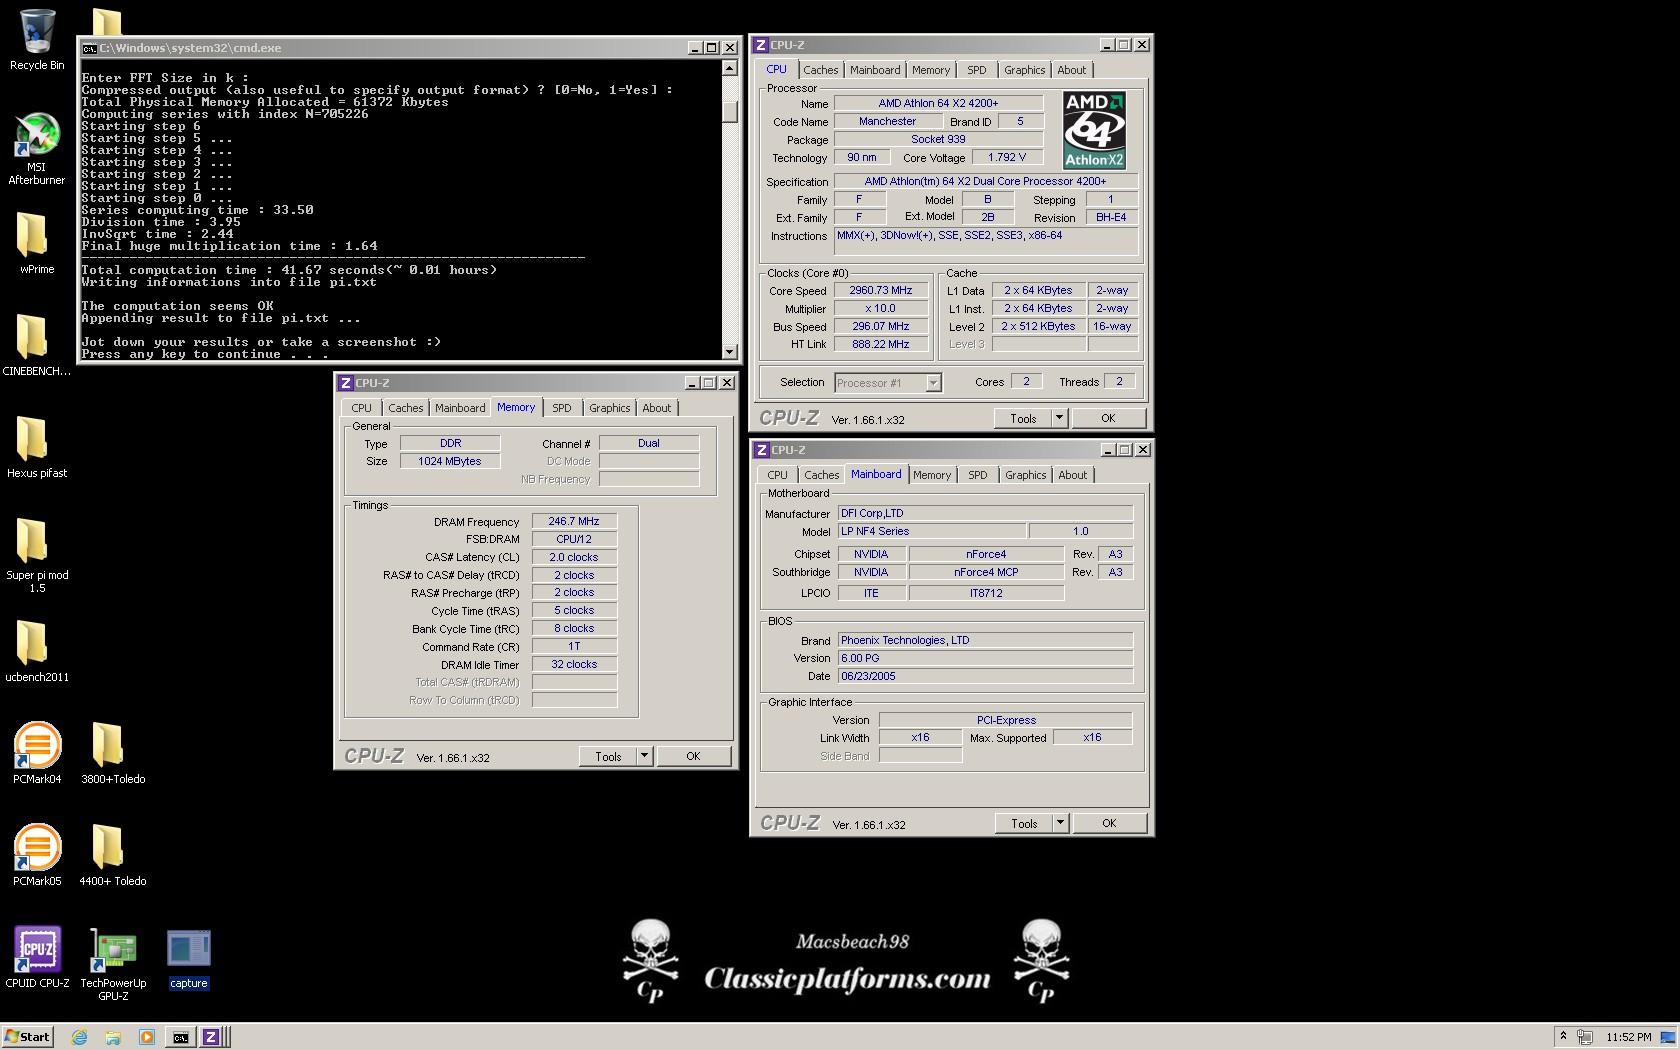Click the Manufacturer DFI Corp,LTD field
1680x1050 pixels.
(x=984, y=513)
